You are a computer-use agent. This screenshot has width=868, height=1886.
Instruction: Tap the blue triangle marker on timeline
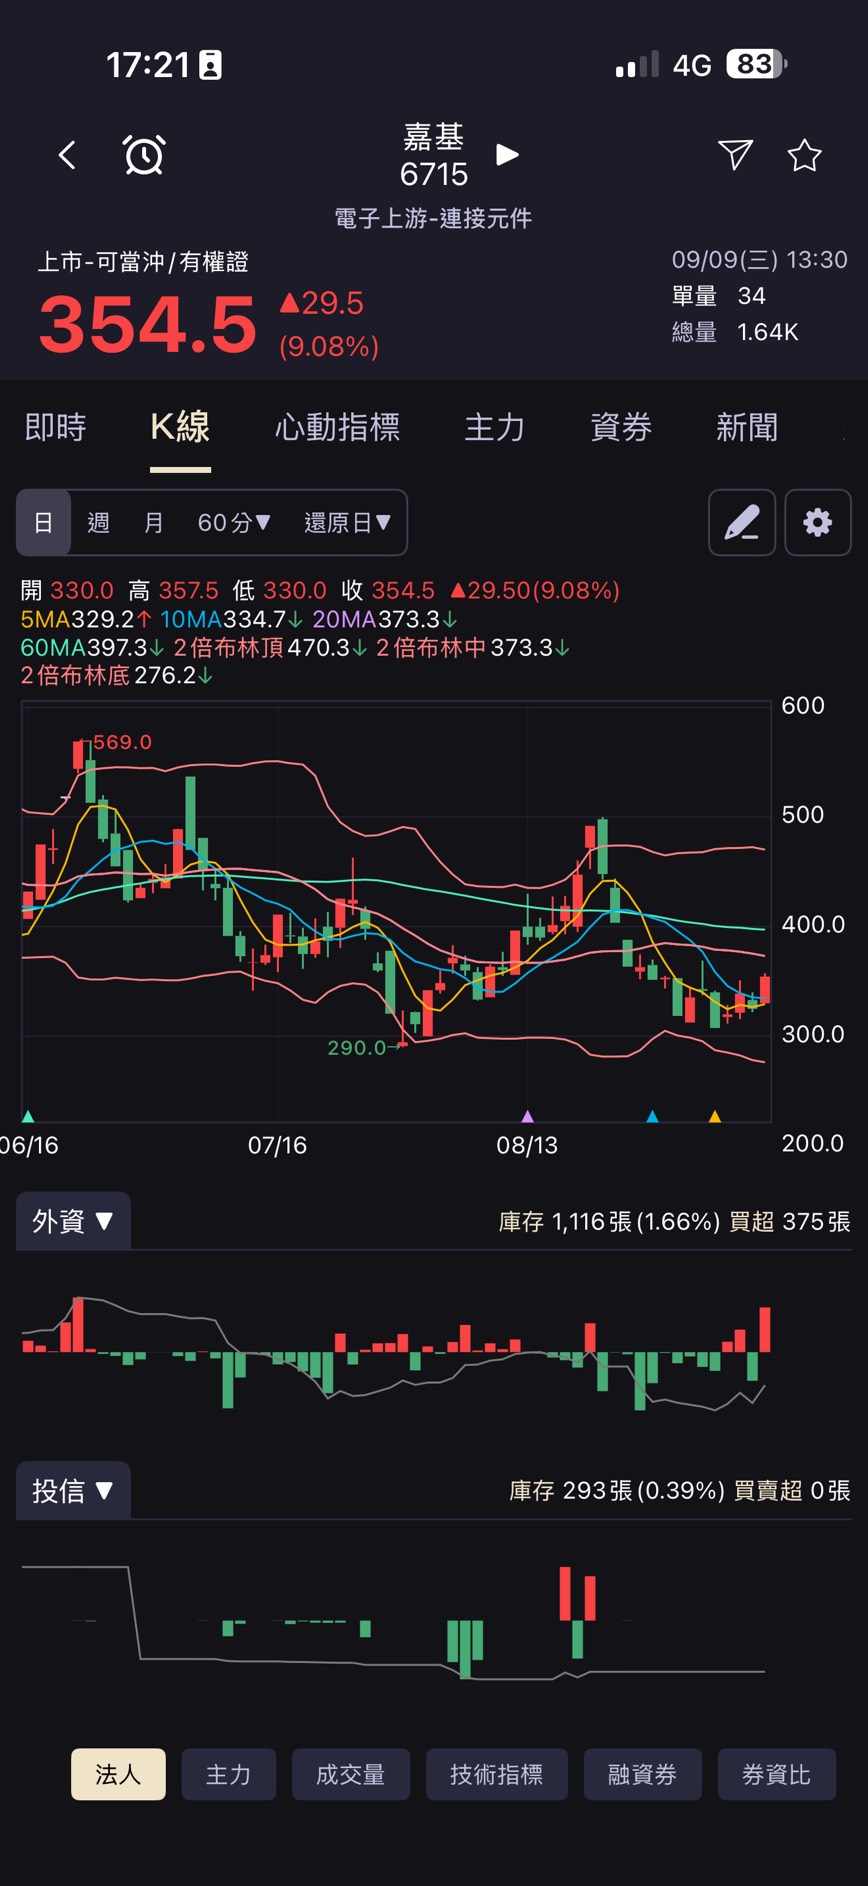(652, 1116)
